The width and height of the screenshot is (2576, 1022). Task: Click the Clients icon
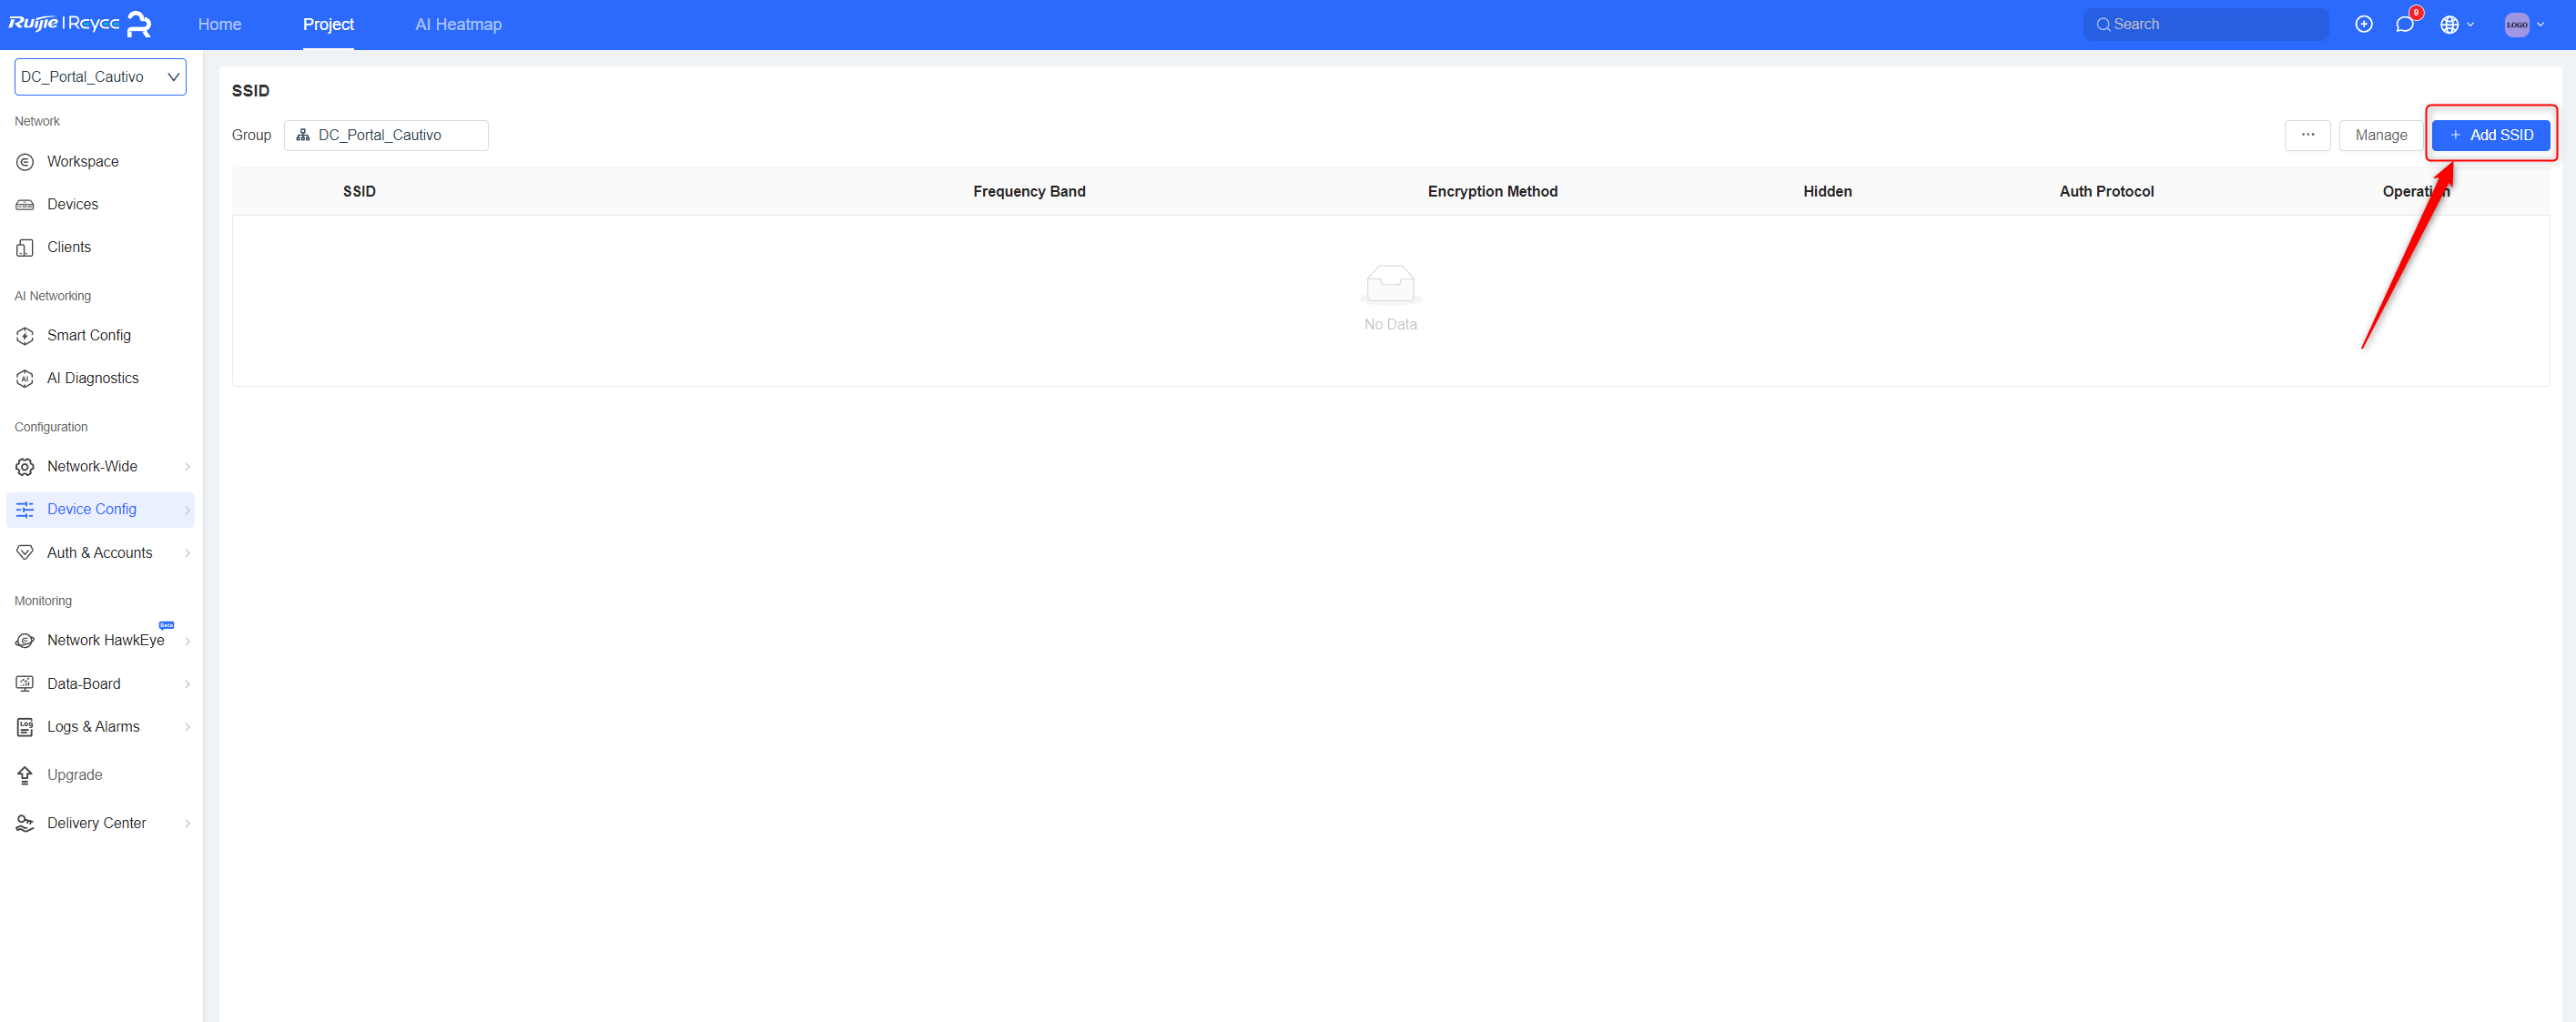point(25,248)
